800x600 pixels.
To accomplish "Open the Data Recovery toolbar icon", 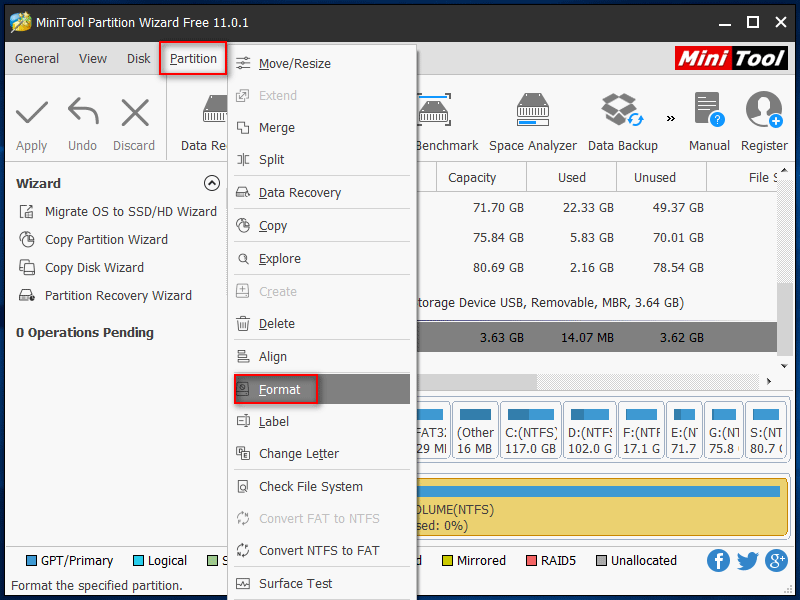I will [x=215, y=109].
